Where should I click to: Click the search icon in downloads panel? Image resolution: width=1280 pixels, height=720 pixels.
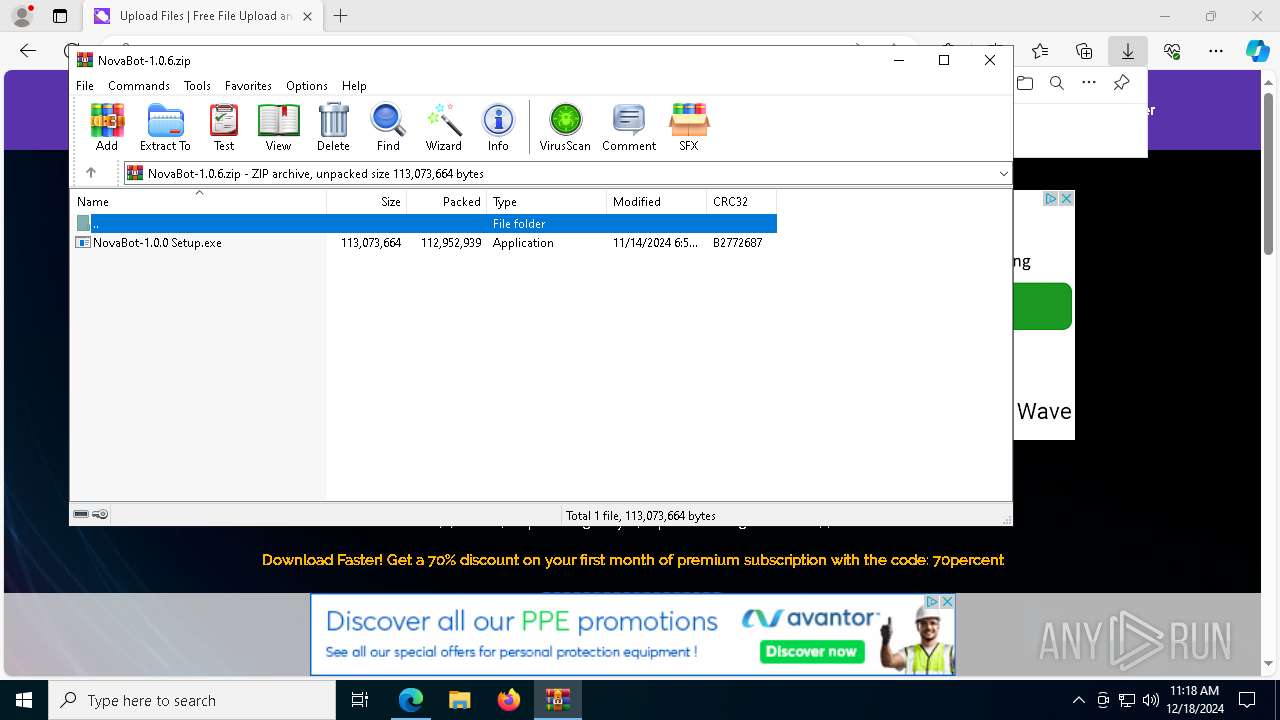1057,83
